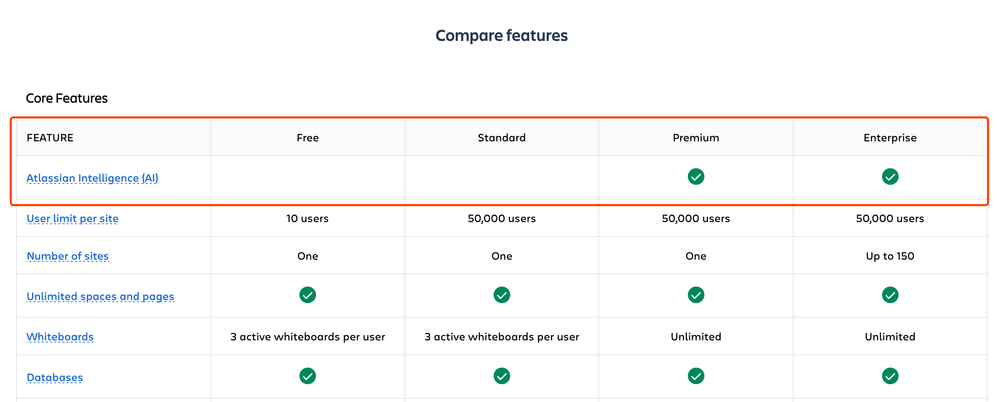This screenshot has height=402, width=999.
Task: Open the User limit per site link
Action: coord(73,219)
